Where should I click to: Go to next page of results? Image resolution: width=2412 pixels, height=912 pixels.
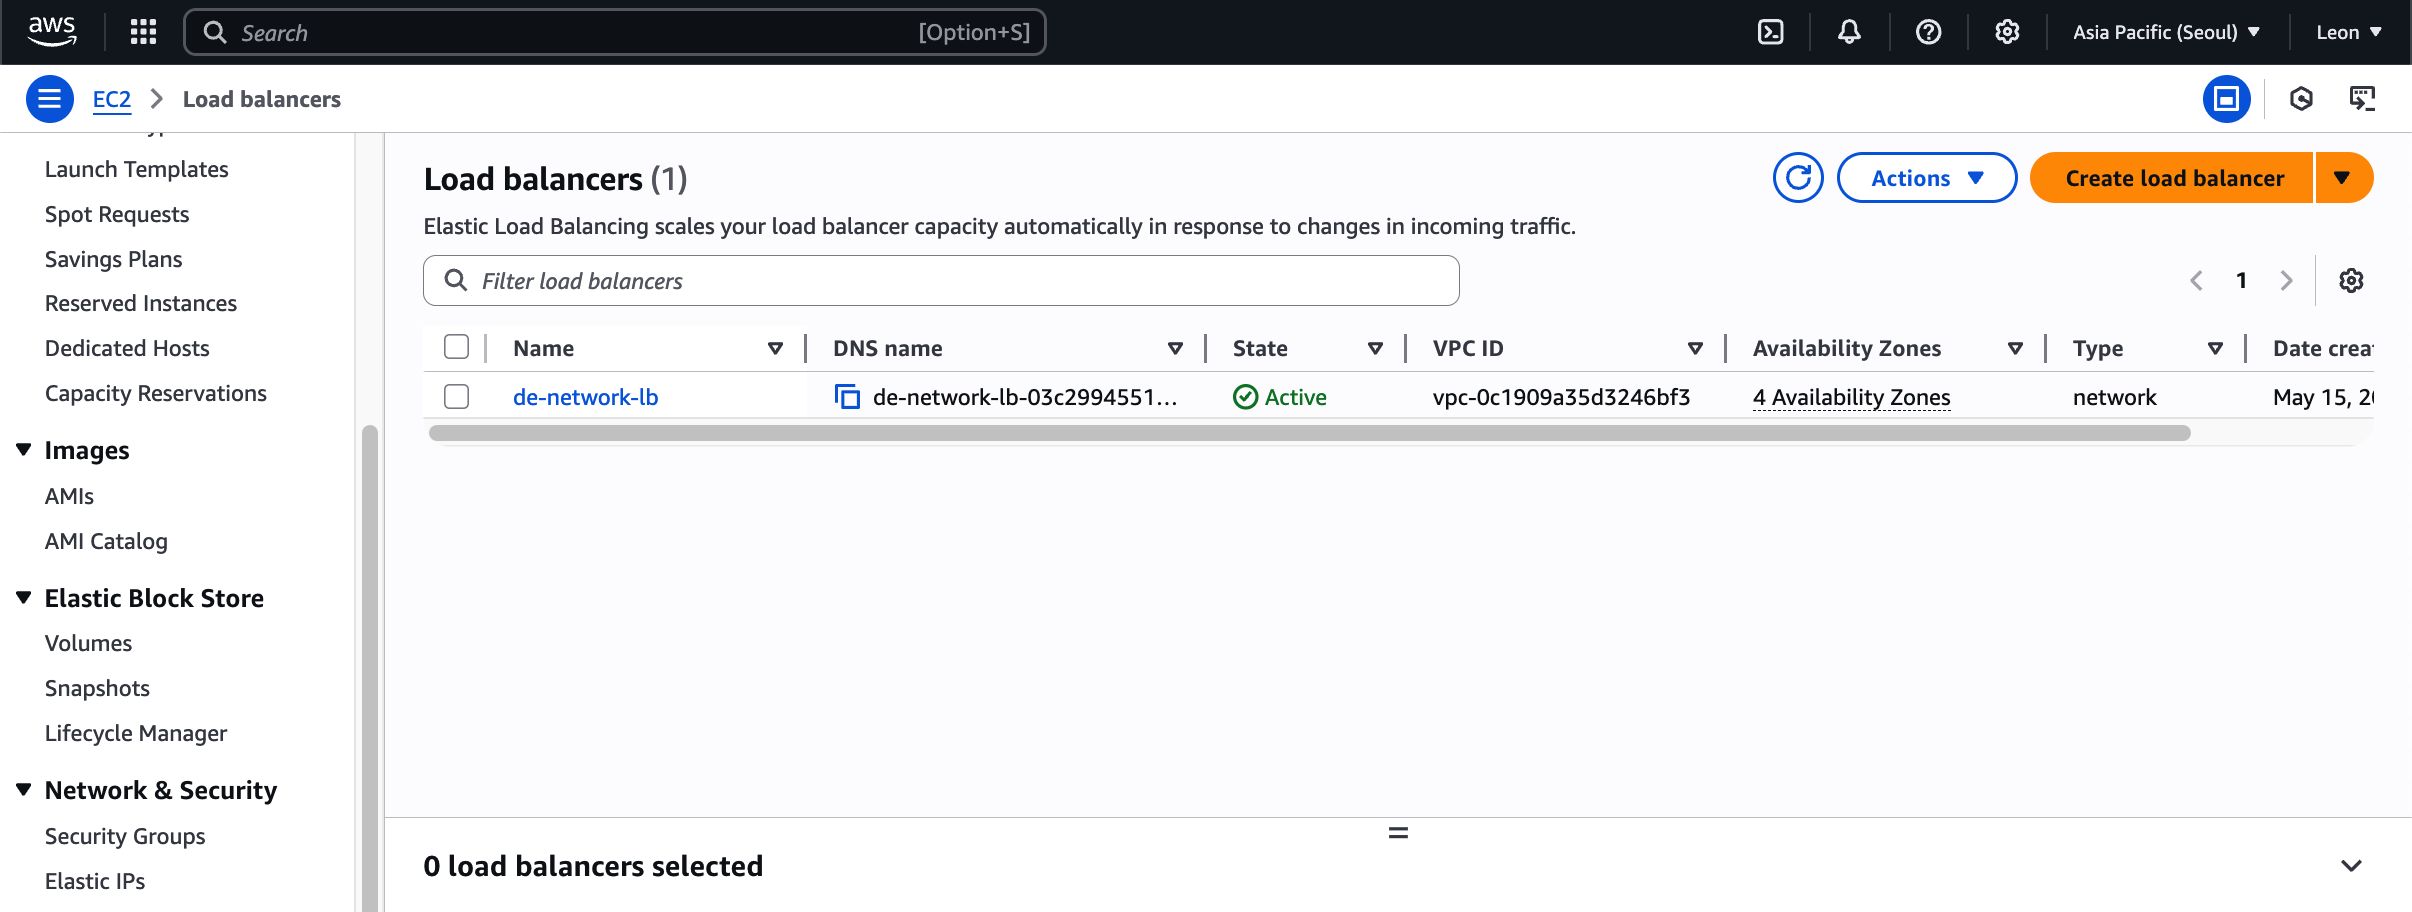2286,280
